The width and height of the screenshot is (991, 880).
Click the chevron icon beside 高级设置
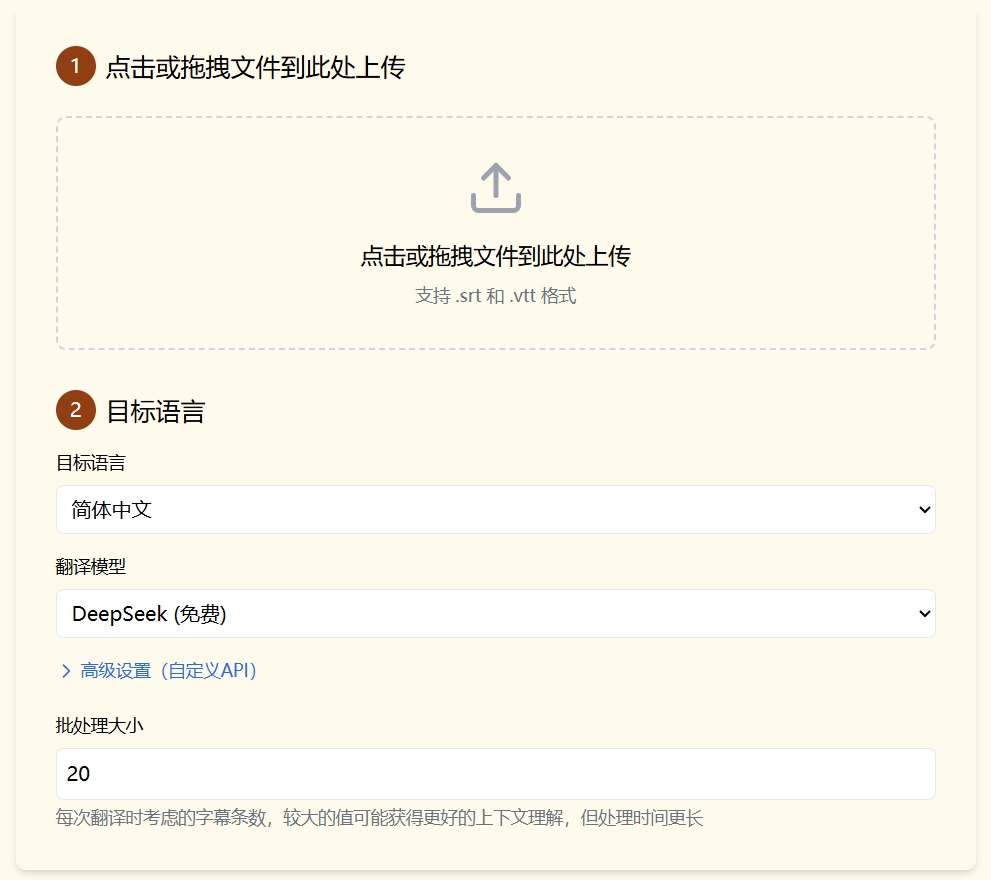[x=66, y=671]
